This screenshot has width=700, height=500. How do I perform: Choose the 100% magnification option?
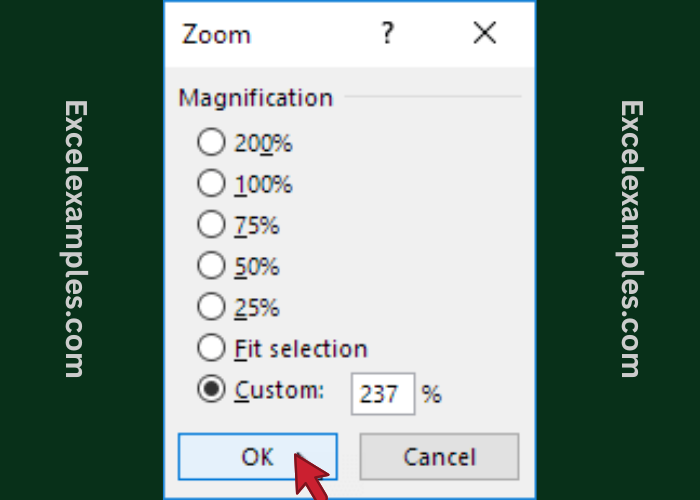(x=211, y=184)
